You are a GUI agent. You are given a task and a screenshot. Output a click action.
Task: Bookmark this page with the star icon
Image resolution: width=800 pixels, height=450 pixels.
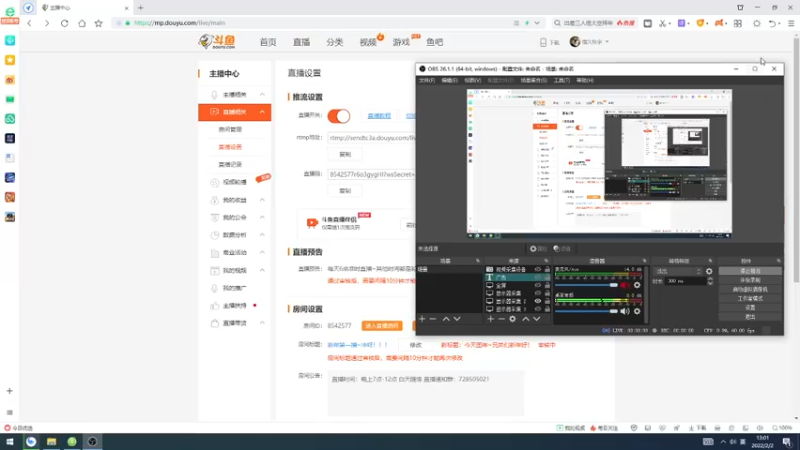[x=98, y=23]
